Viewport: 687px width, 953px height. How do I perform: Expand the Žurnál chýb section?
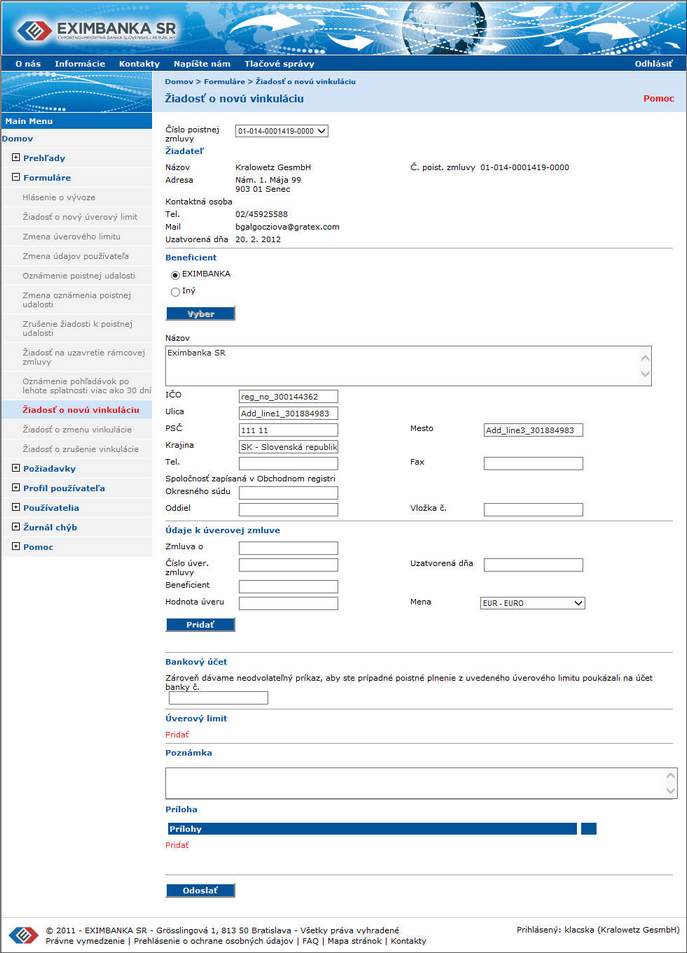[16, 527]
